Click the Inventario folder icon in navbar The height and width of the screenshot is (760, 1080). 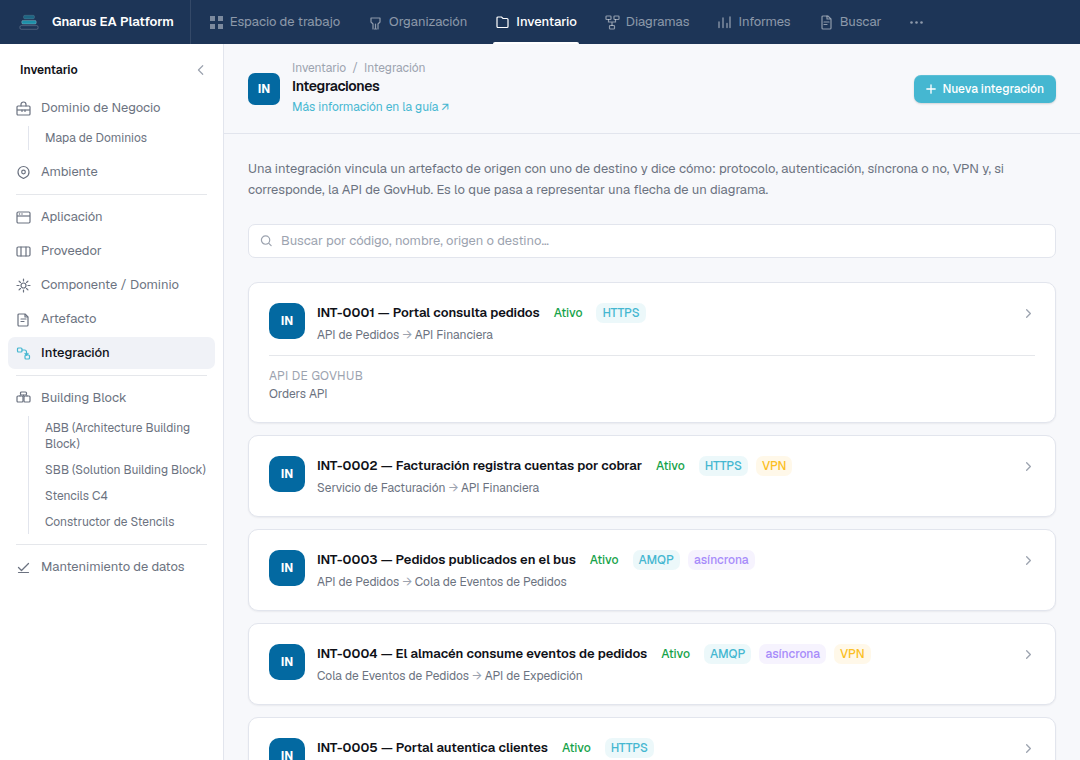pyautogui.click(x=502, y=23)
